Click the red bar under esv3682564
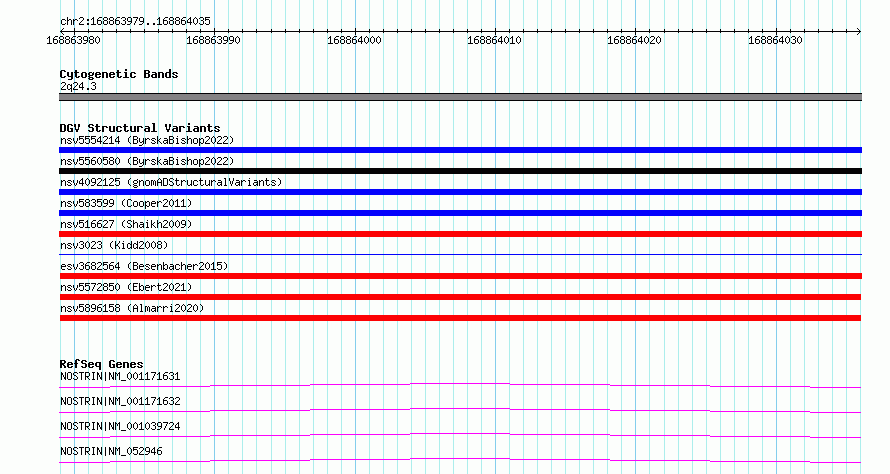 [x=460, y=276]
